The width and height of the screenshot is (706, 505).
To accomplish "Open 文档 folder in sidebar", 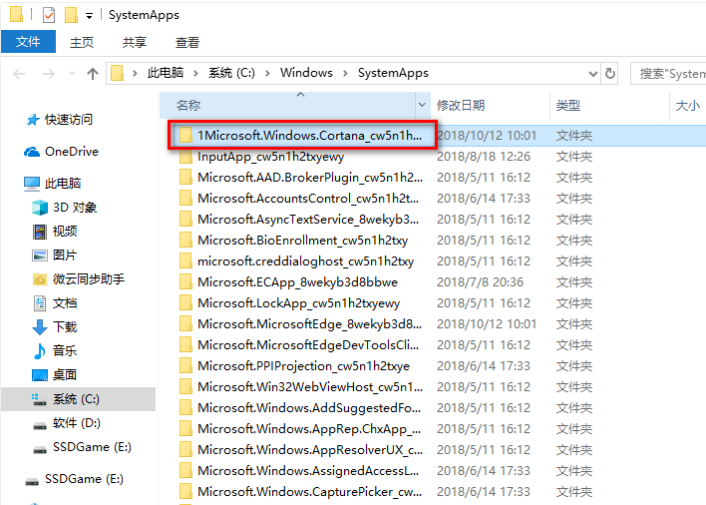I will (55, 303).
